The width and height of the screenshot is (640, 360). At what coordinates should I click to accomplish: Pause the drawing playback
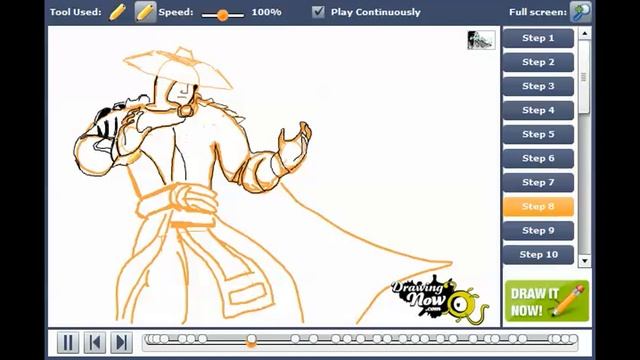tap(68, 342)
